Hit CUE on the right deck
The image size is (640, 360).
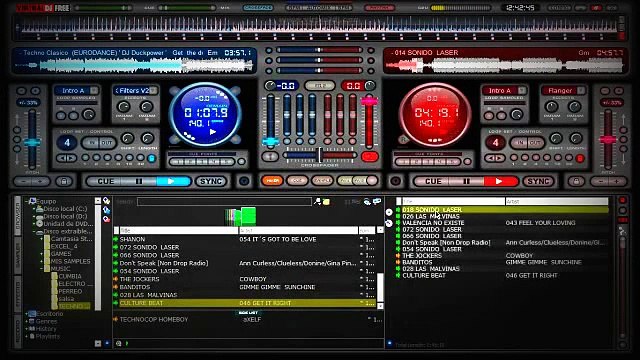[x=433, y=181]
